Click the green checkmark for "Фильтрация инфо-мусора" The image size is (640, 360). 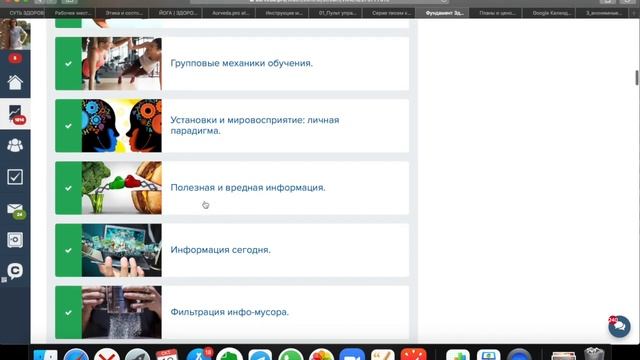69,312
